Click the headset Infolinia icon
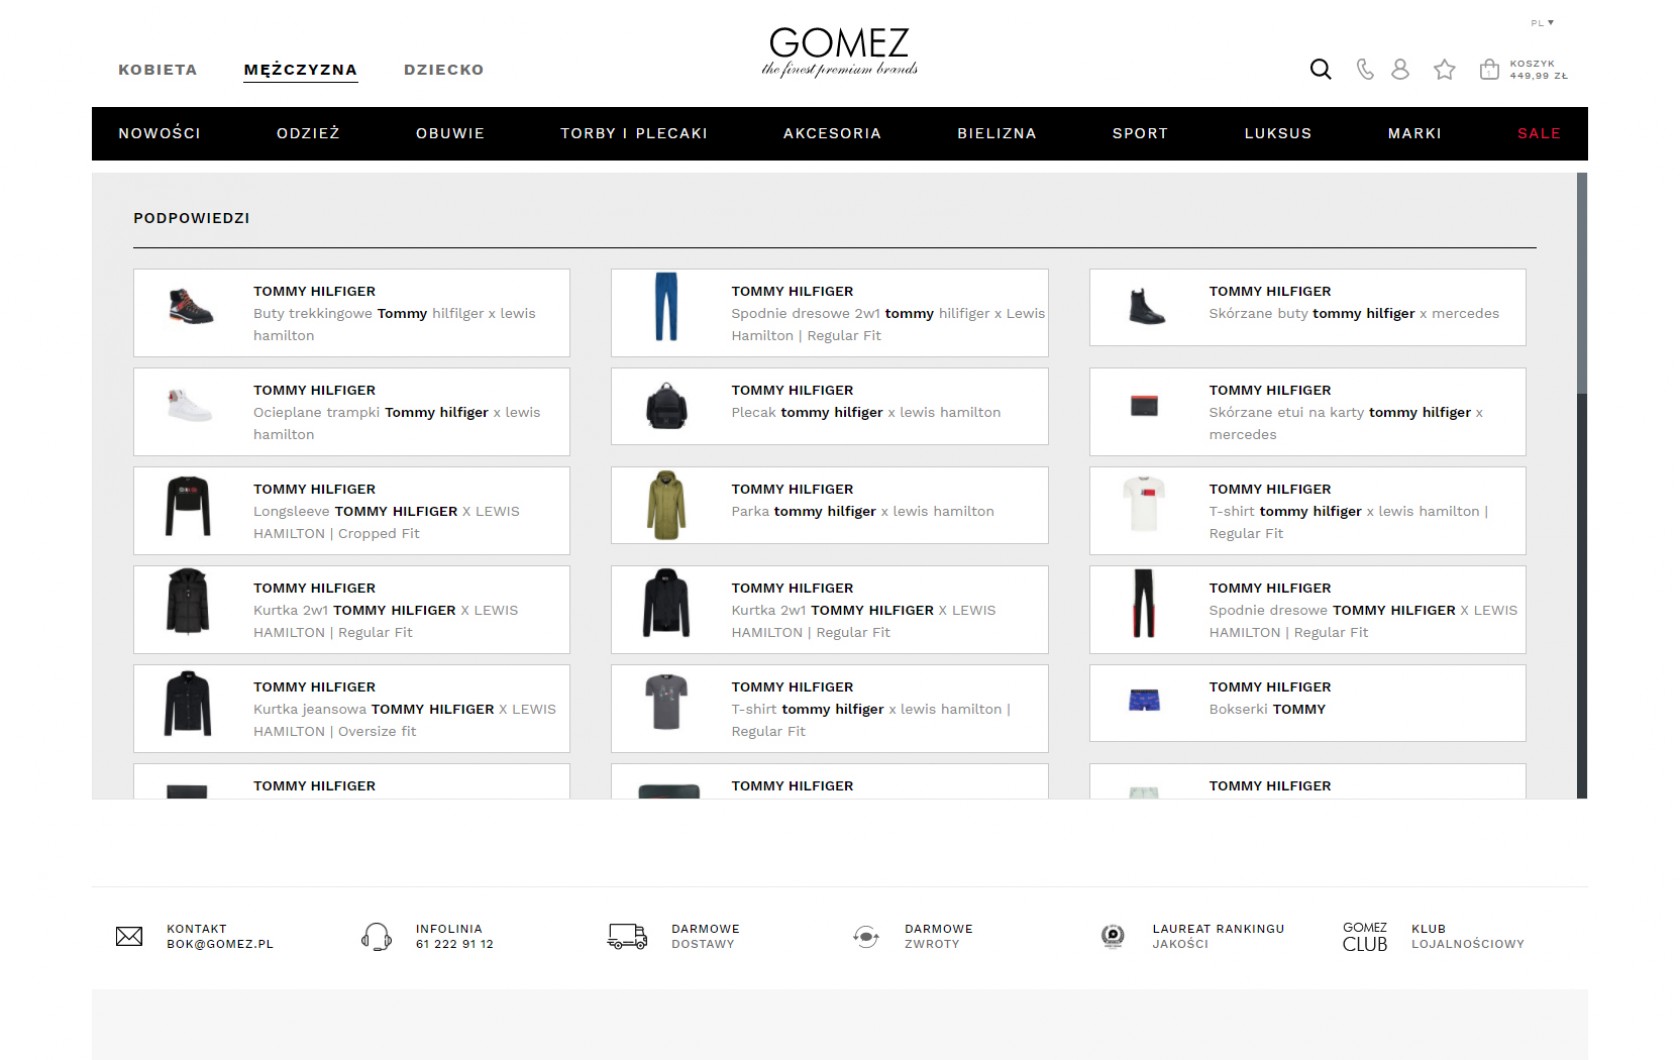 pos(376,936)
